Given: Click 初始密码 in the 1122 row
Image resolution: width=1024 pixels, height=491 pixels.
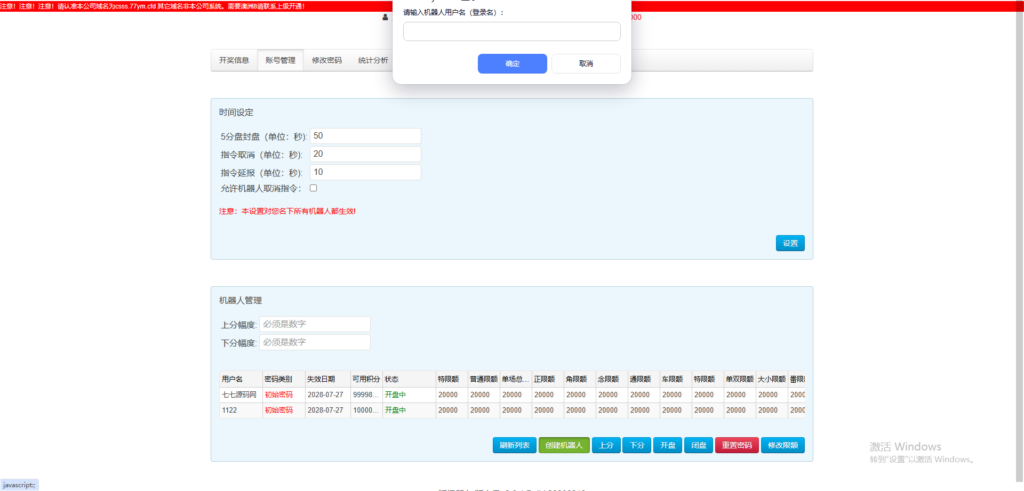Looking at the screenshot, I should tap(278, 410).
